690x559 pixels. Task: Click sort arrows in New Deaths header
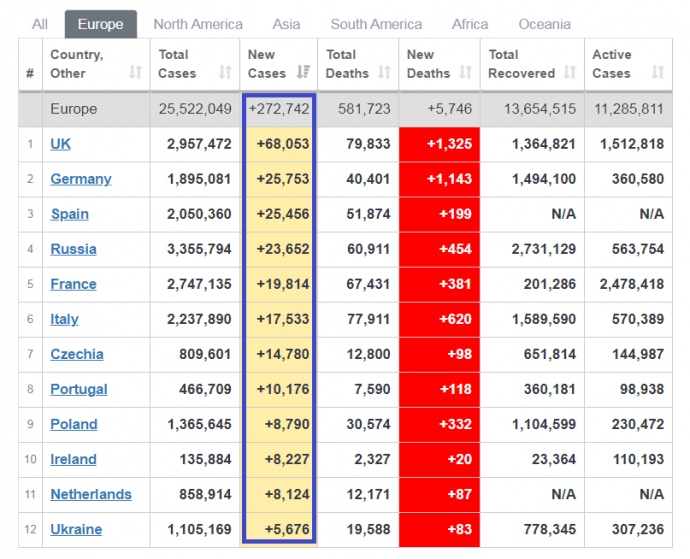[465, 73]
